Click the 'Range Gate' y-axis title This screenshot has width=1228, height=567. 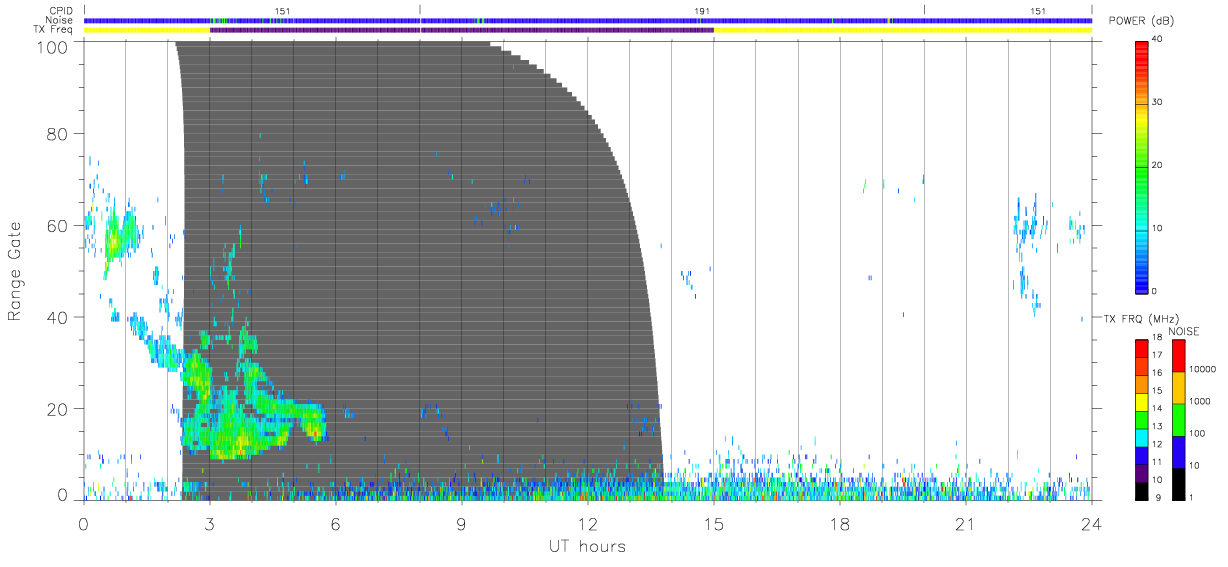[x=15, y=271]
